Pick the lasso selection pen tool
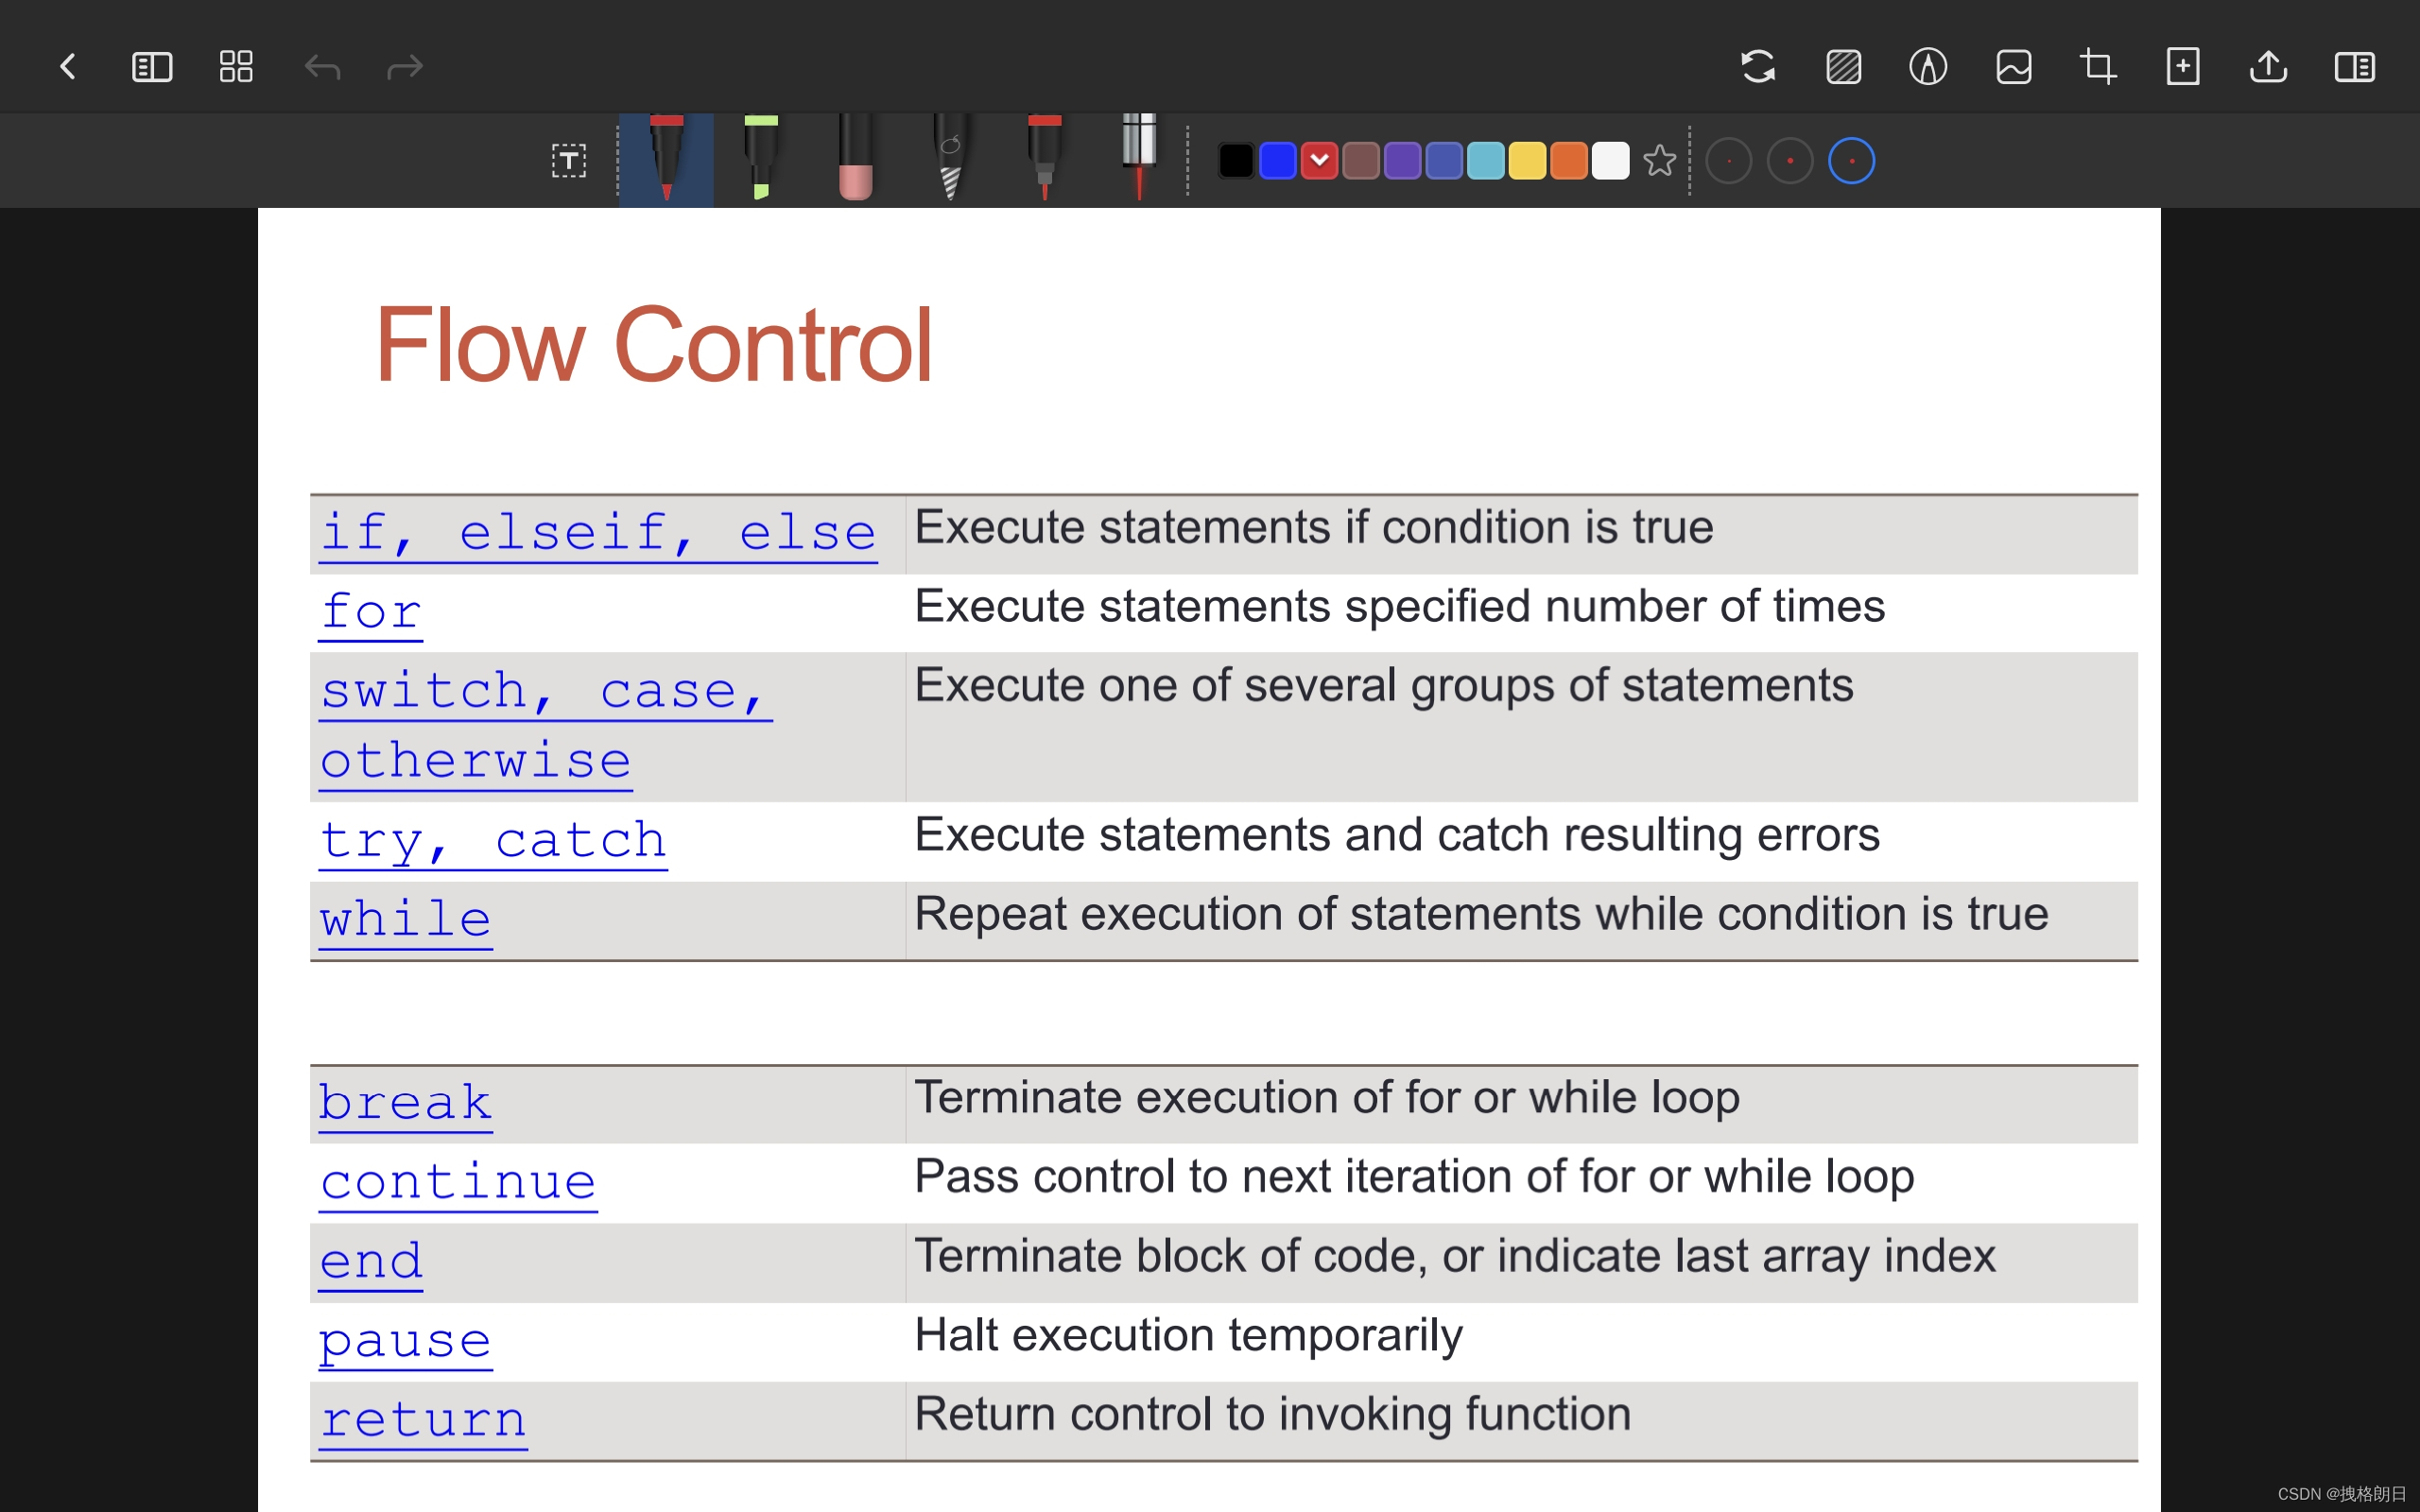Screen dimensions: 2420x1512 click(950, 158)
